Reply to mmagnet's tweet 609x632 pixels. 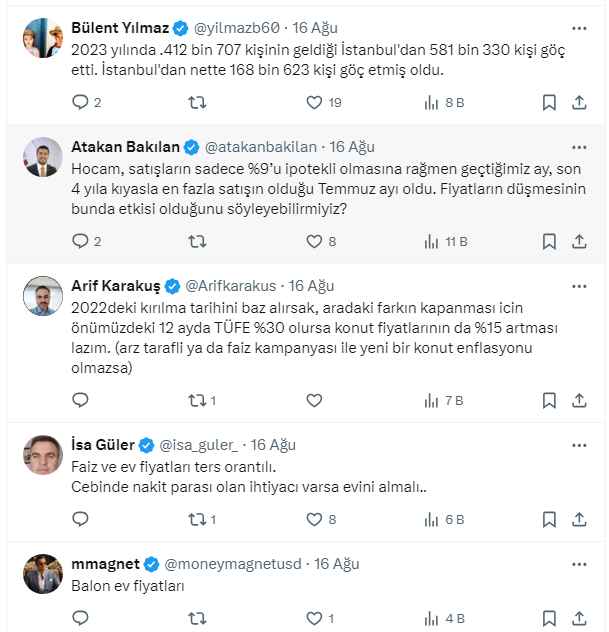(82, 618)
